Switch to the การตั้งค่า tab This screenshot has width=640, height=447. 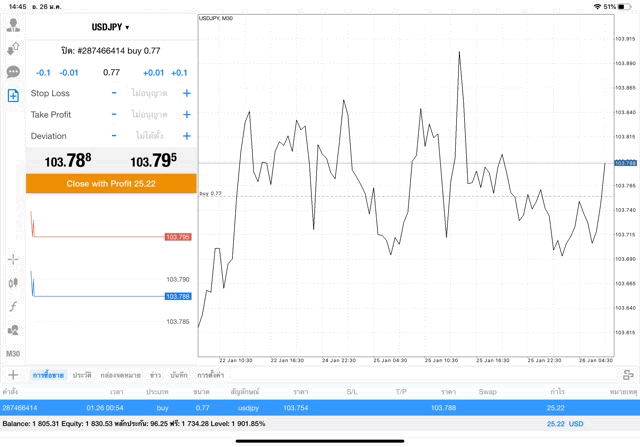(x=211, y=375)
